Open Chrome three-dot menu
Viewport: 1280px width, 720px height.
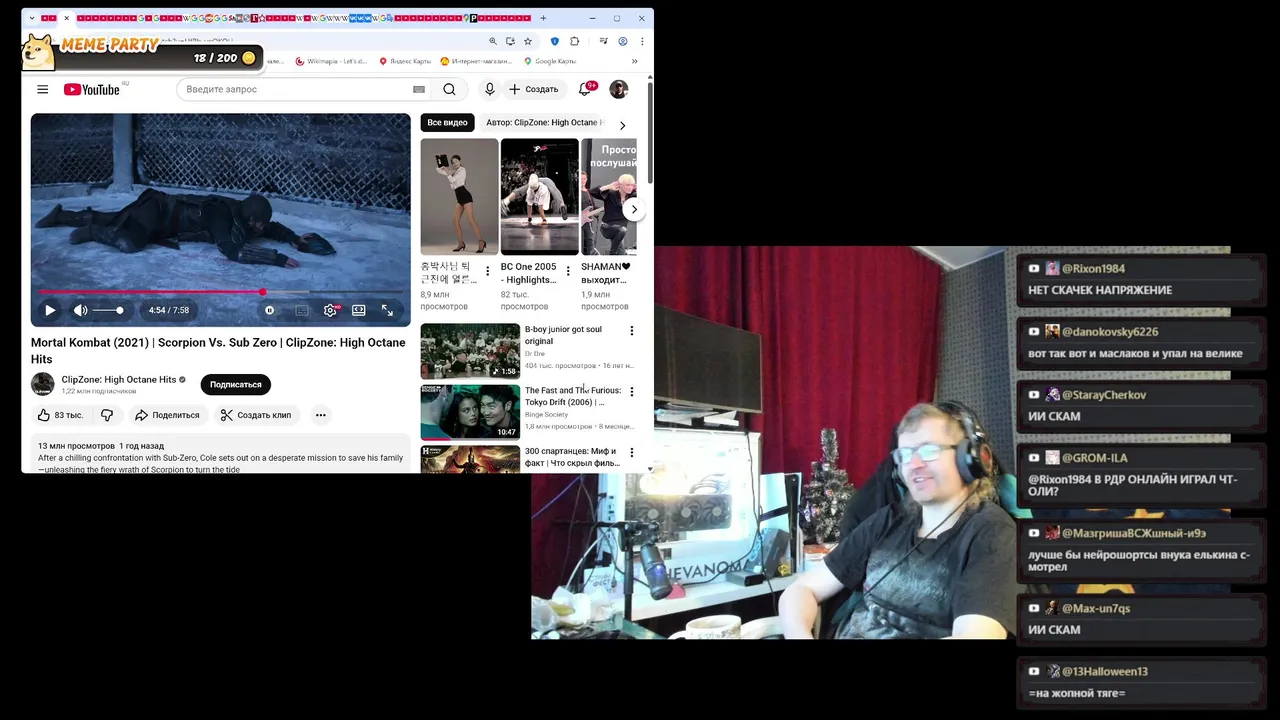coord(641,41)
